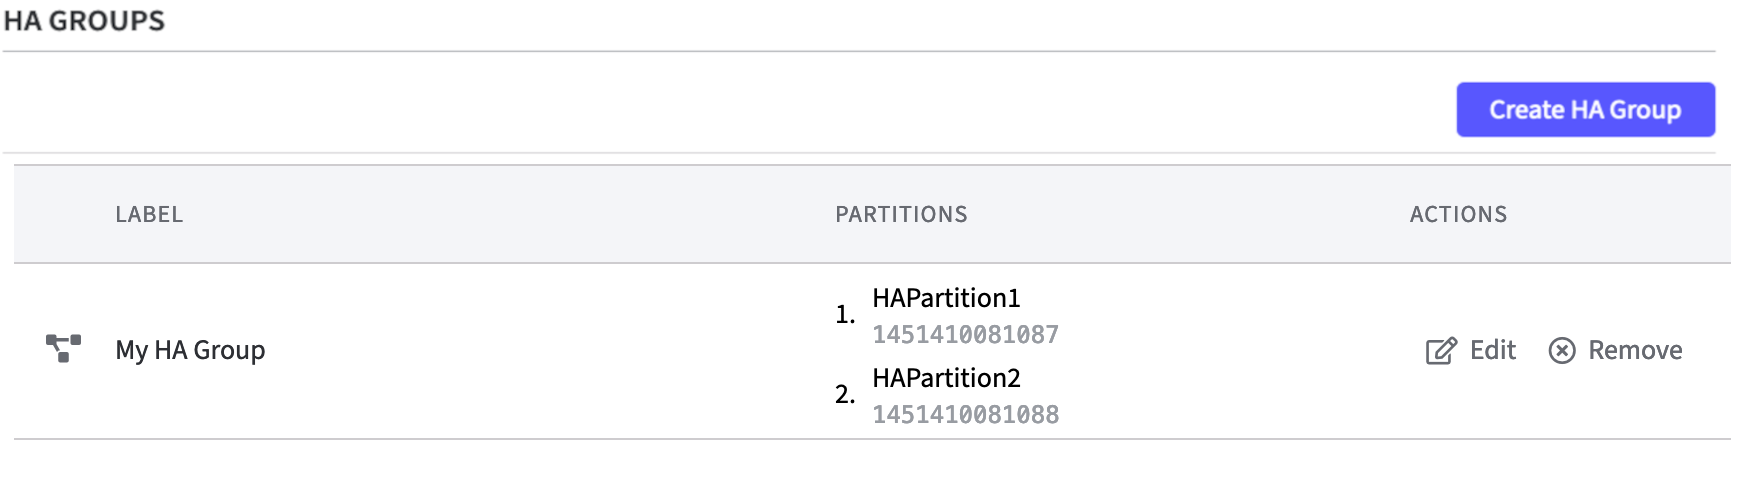Click serial number 1451410081088
The width and height of the screenshot is (1748, 494).
[965, 414]
